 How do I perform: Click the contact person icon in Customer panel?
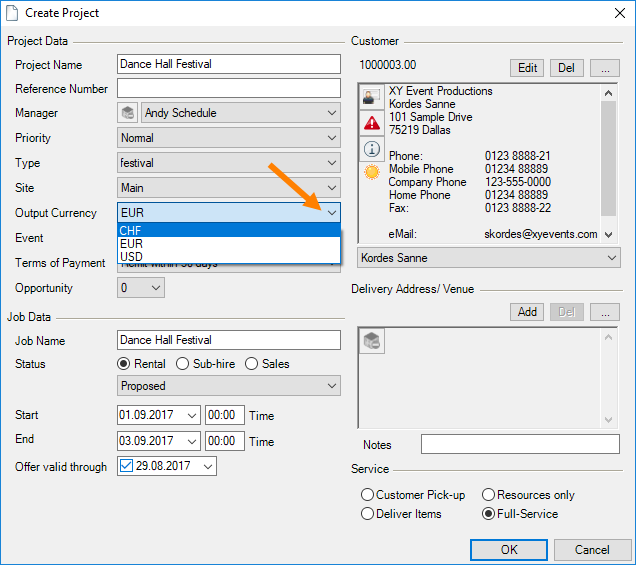pos(371,98)
